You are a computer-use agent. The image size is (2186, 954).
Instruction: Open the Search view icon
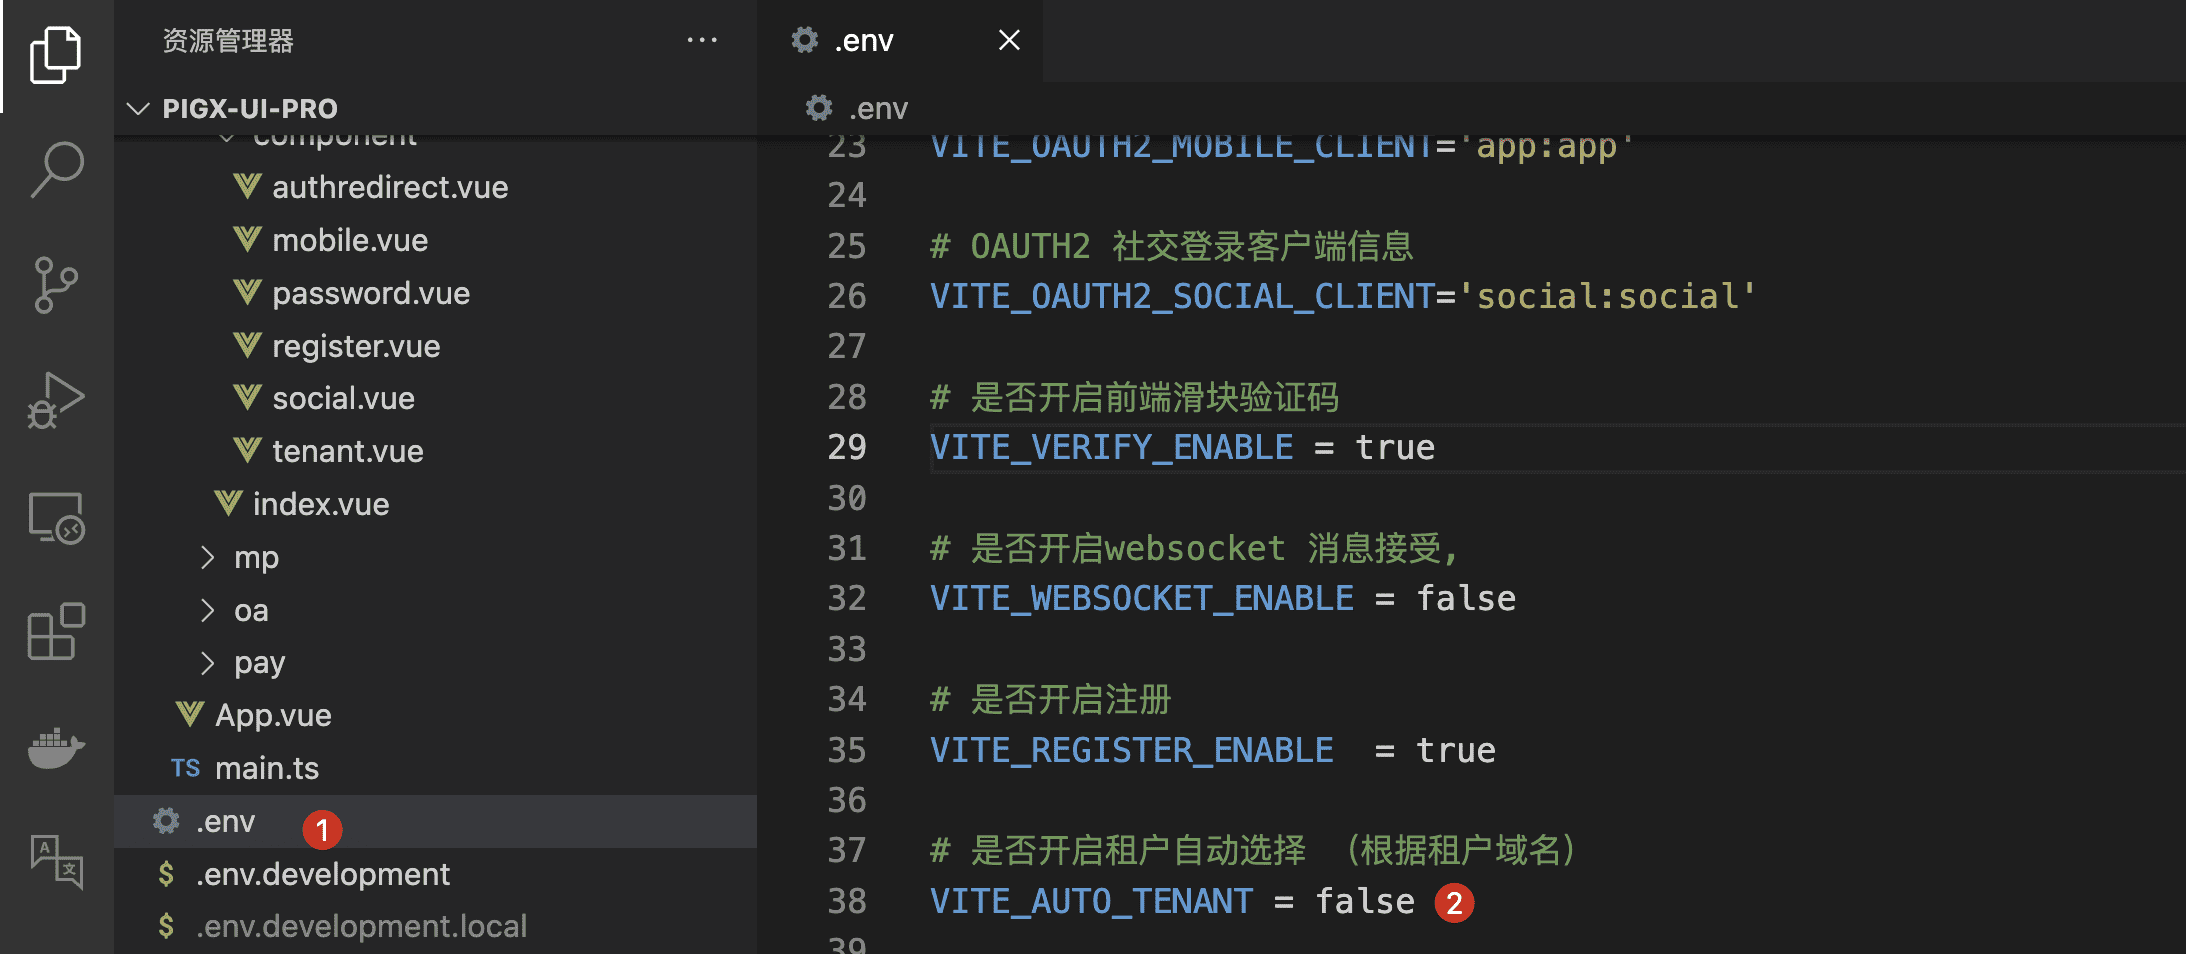(56, 170)
